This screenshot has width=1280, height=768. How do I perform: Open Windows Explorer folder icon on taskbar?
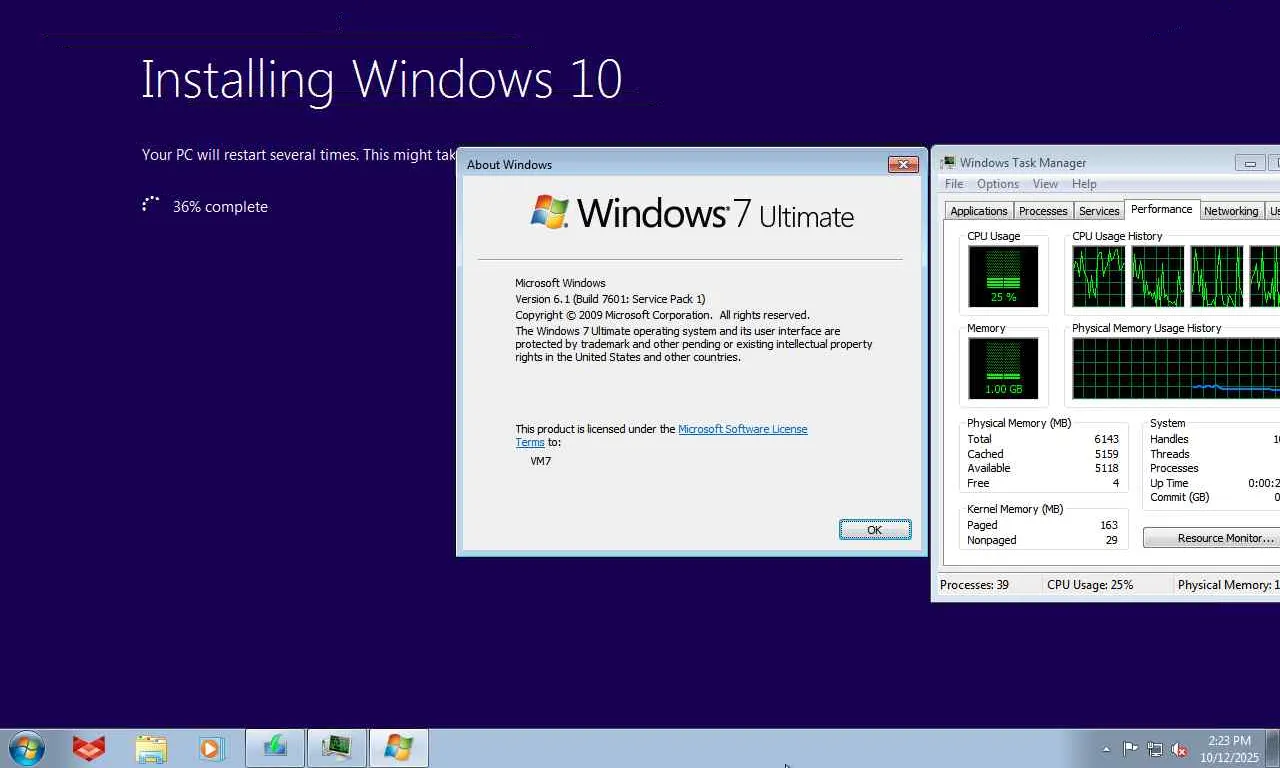(x=151, y=748)
